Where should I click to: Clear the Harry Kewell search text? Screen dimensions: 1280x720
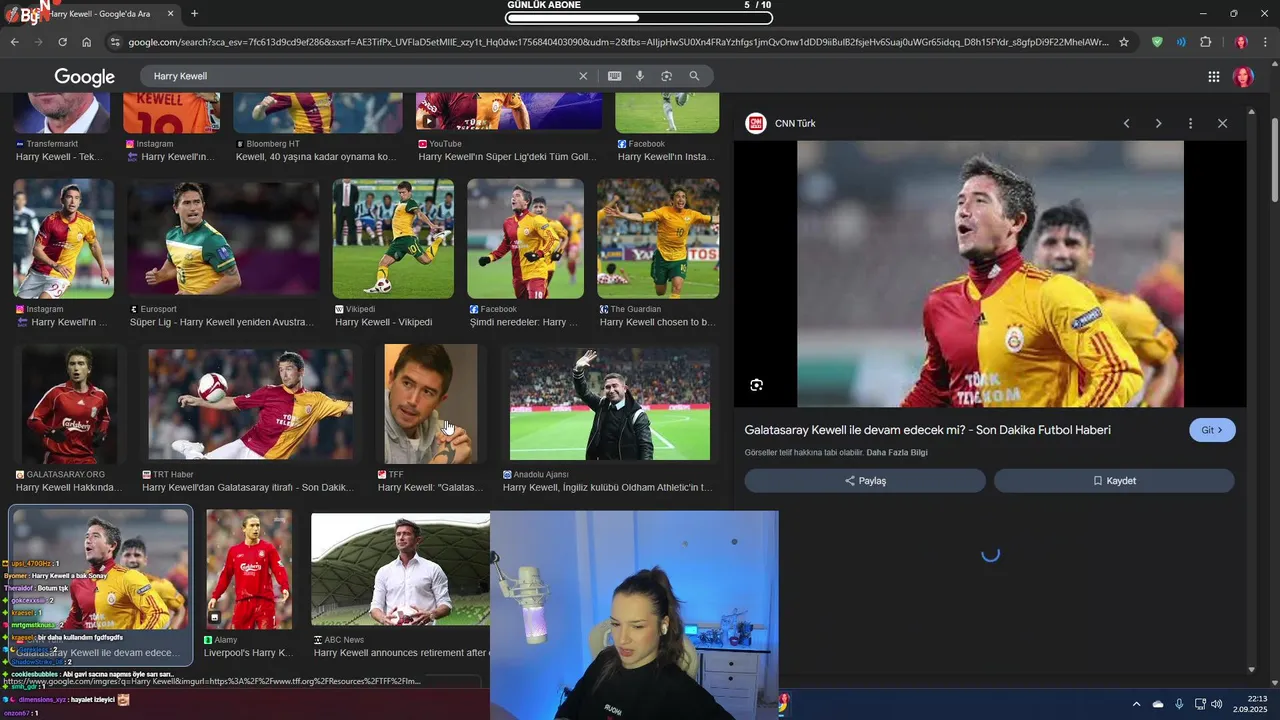click(x=583, y=76)
